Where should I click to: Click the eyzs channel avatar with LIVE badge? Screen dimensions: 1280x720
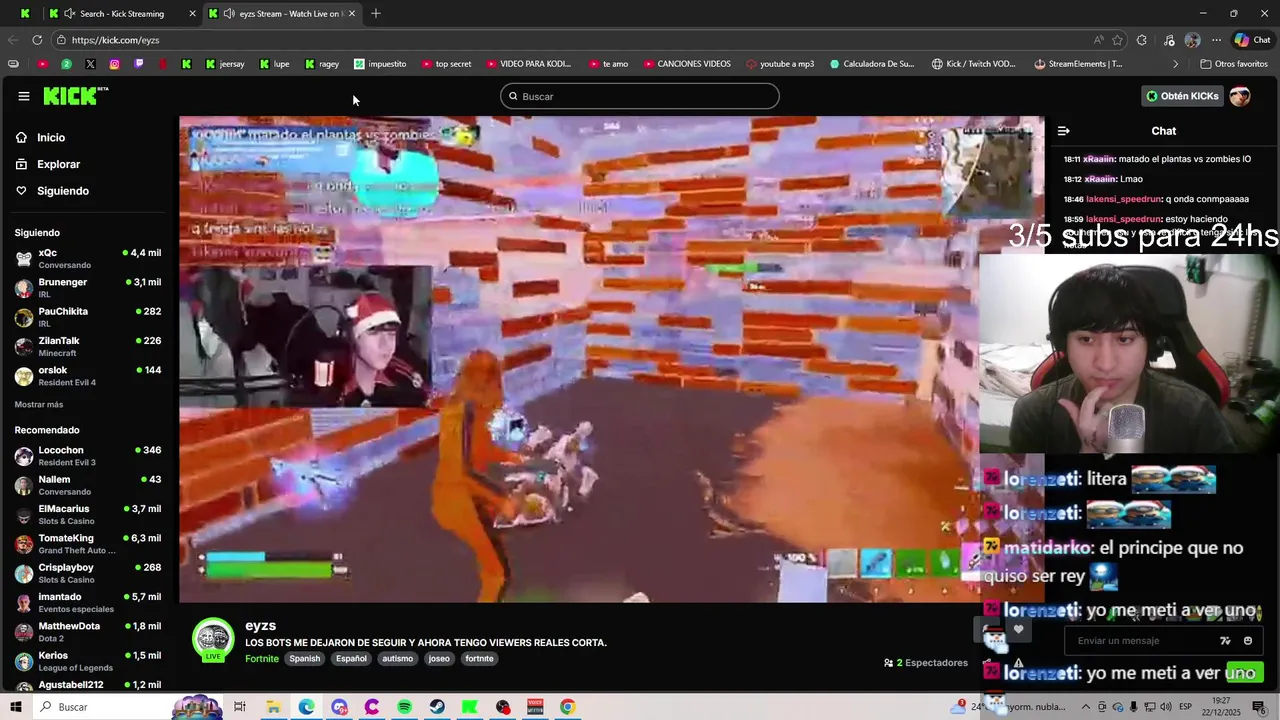pyautogui.click(x=213, y=640)
